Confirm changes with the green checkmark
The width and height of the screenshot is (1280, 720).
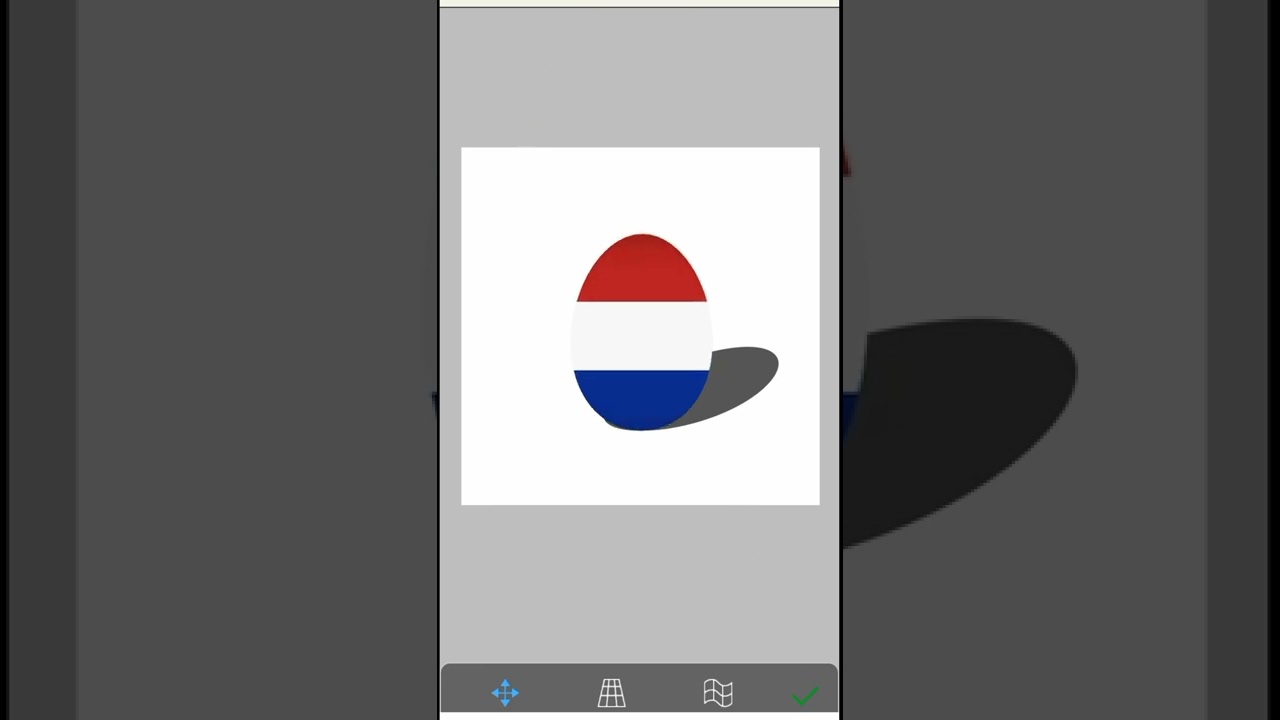coord(805,695)
